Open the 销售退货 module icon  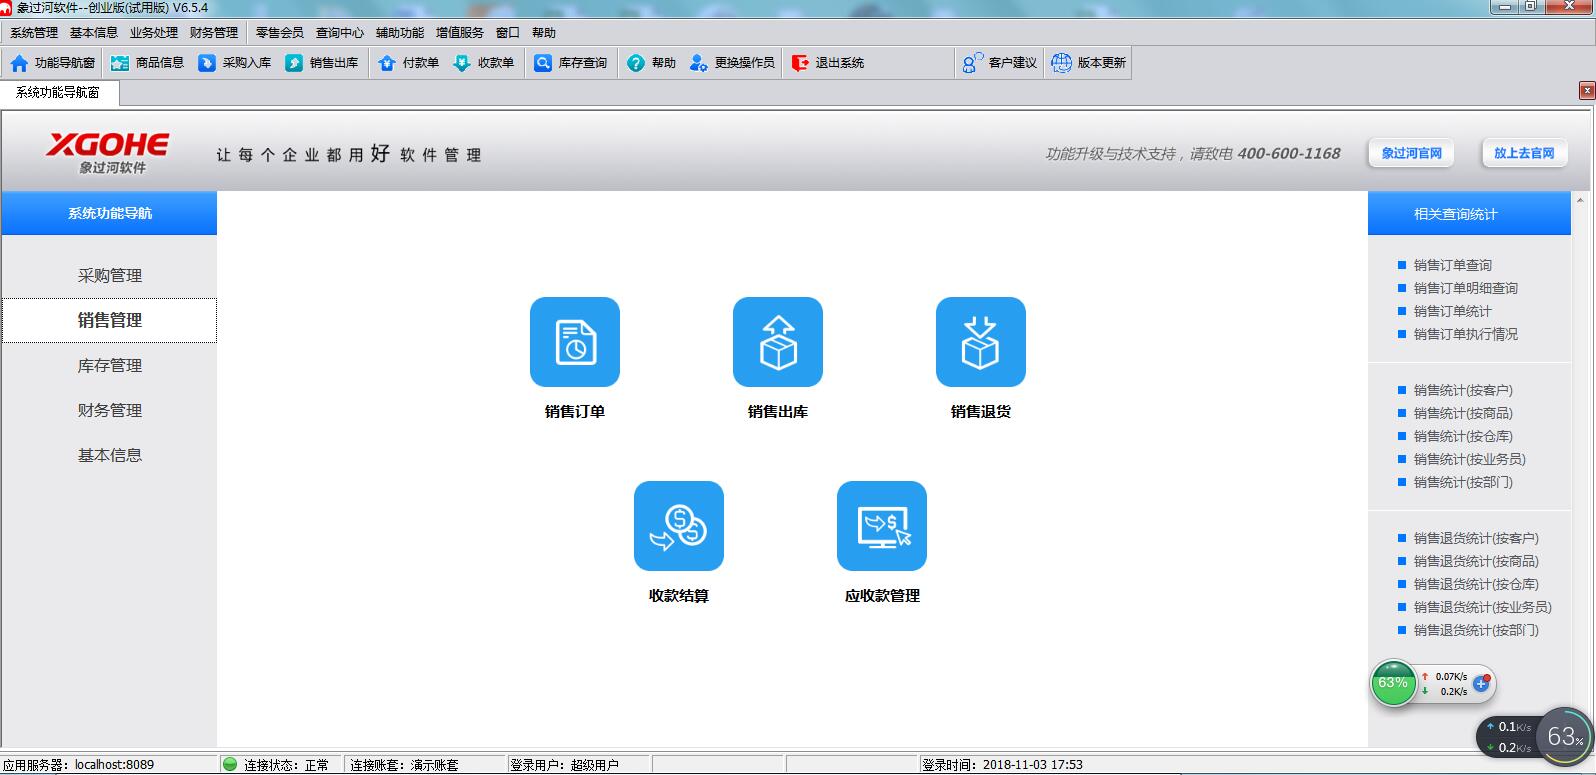tap(981, 342)
